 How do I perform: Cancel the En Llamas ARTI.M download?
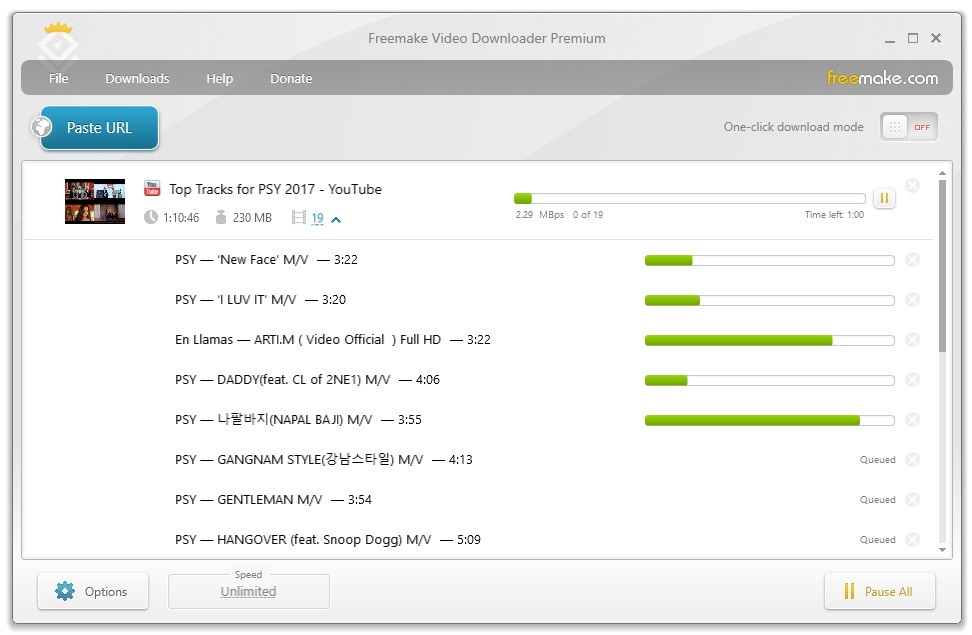click(912, 340)
